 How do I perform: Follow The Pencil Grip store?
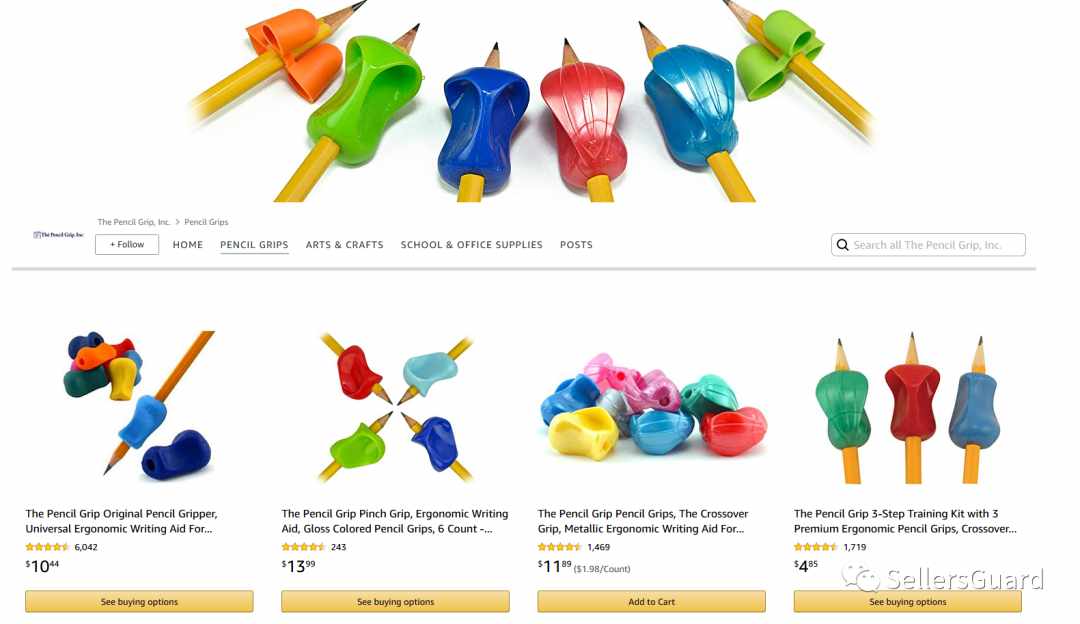(127, 245)
